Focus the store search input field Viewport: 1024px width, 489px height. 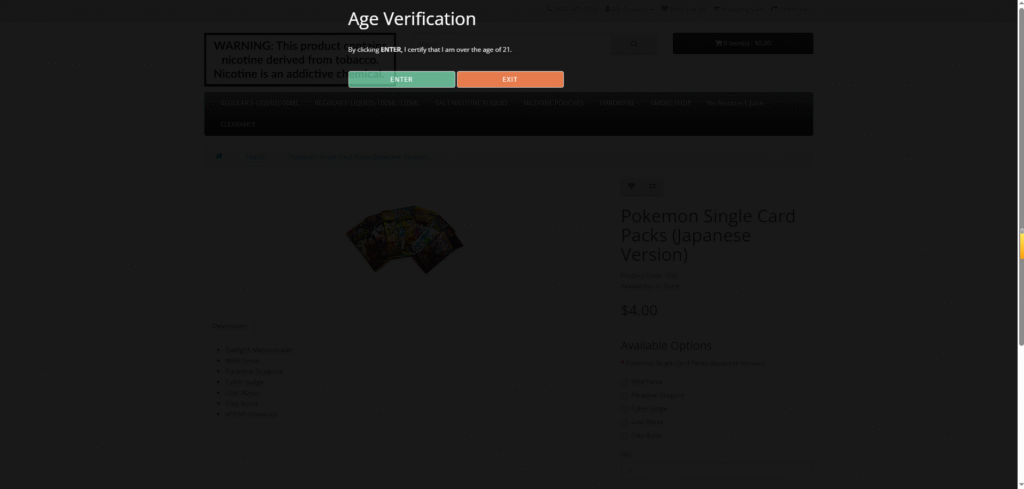(511, 44)
